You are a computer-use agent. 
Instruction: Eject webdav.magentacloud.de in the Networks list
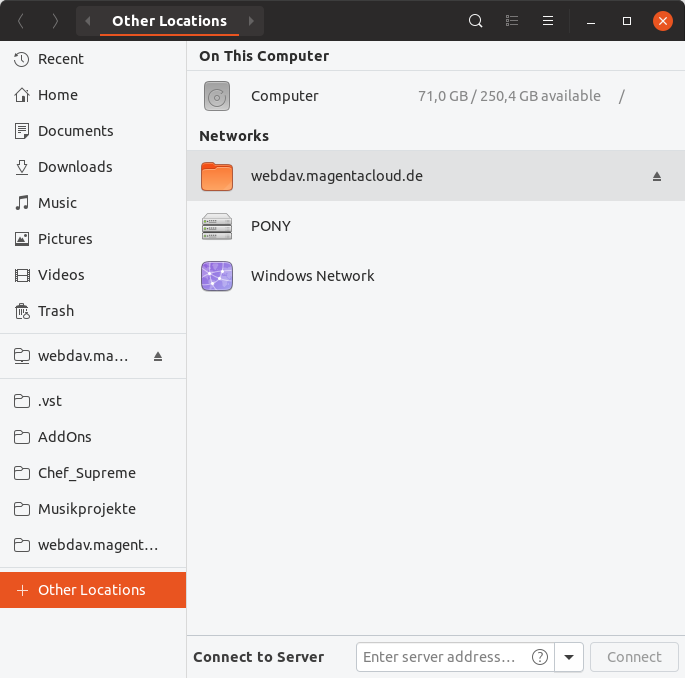[x=657, y=176]
